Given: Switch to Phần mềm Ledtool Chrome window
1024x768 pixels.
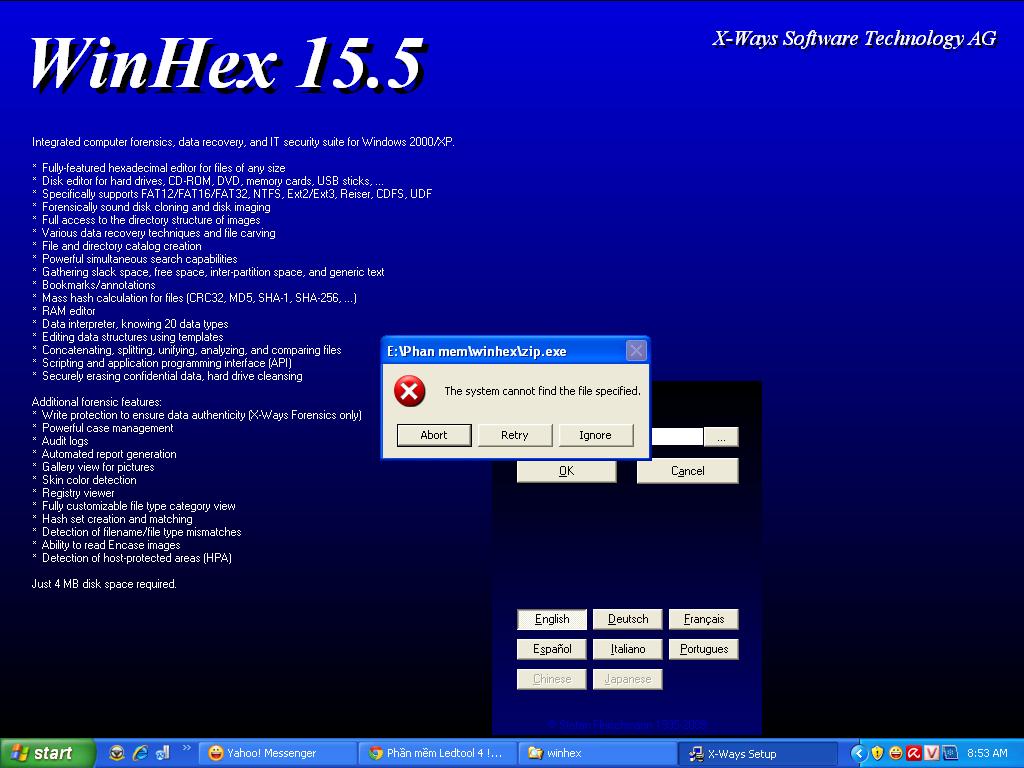Looking at the screenshot, I should 437,754.
